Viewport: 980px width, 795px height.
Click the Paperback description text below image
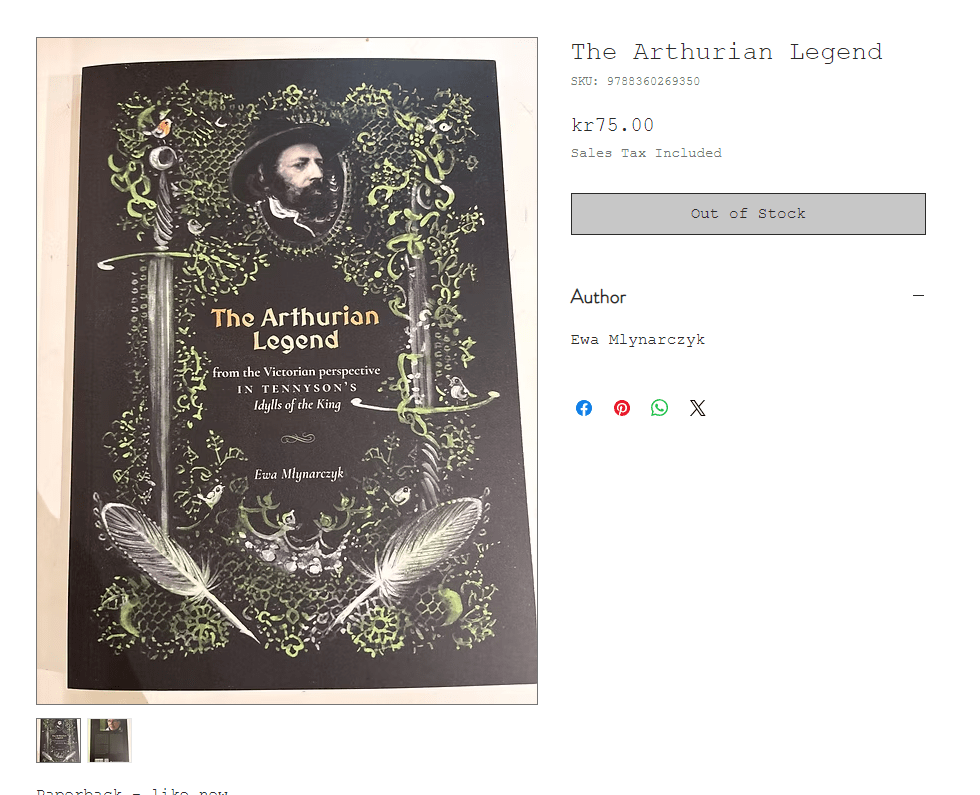click(x=132, y=791)
